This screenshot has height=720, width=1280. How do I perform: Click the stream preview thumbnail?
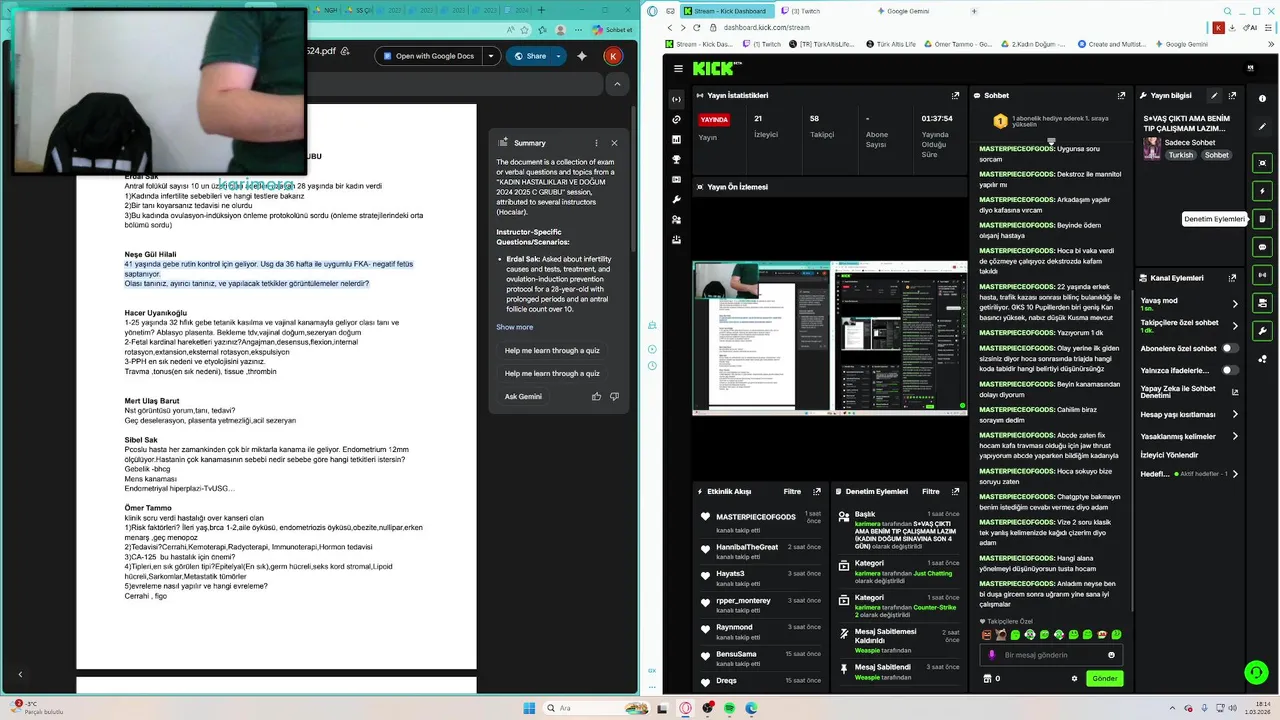(x=830, y=336)
